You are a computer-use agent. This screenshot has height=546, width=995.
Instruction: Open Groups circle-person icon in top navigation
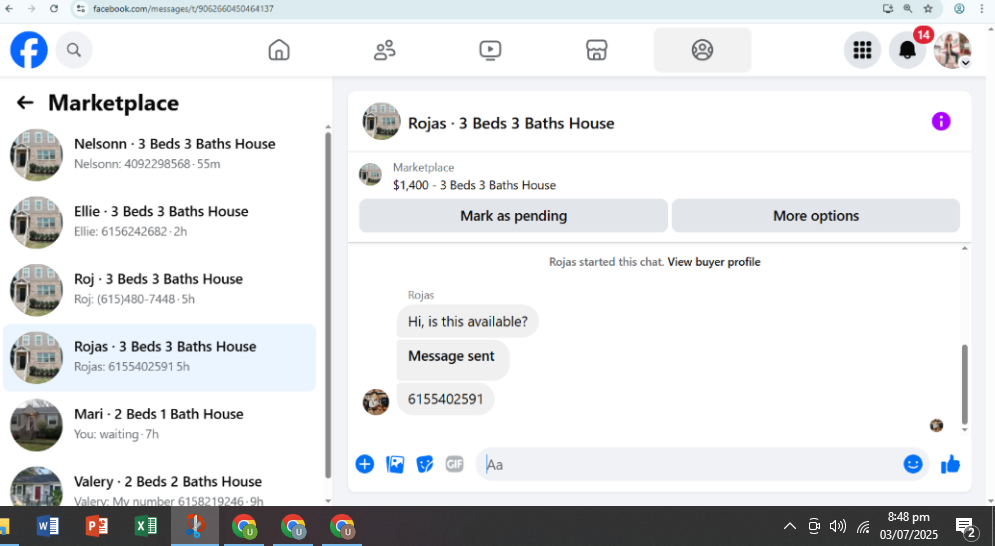[702, 50]
